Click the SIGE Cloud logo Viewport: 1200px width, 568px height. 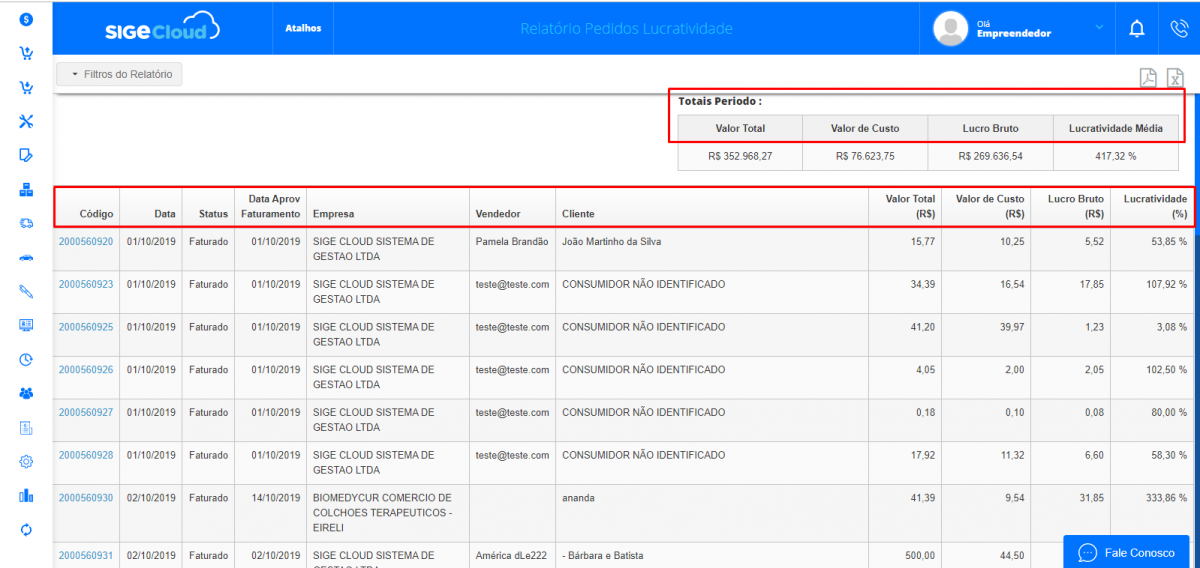pyautogui.click(x=162, y=27)
